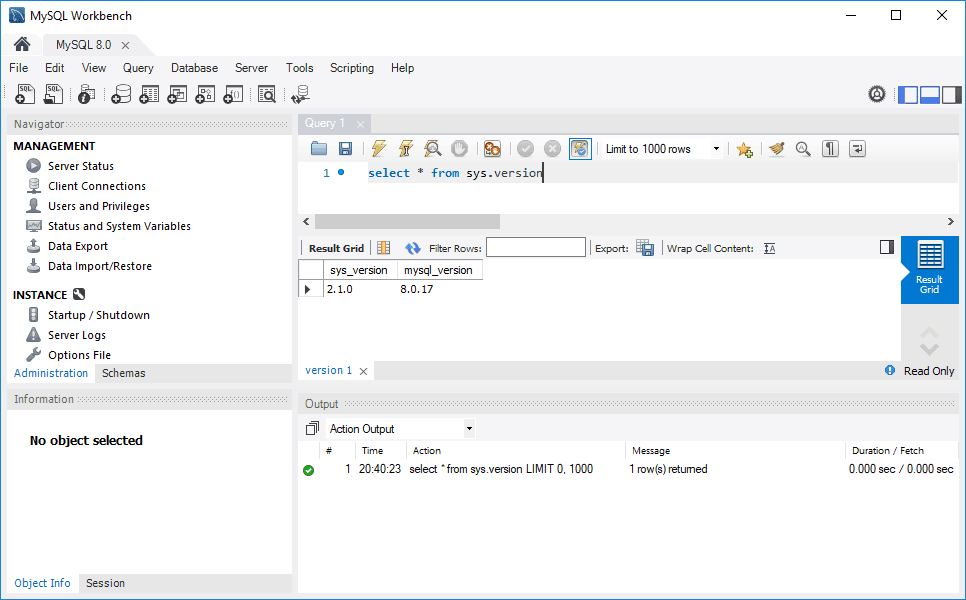Screen dimensions: 966x600
Task: Run EXPLAIN on the current statement
Action: click(x=433, y=148)
